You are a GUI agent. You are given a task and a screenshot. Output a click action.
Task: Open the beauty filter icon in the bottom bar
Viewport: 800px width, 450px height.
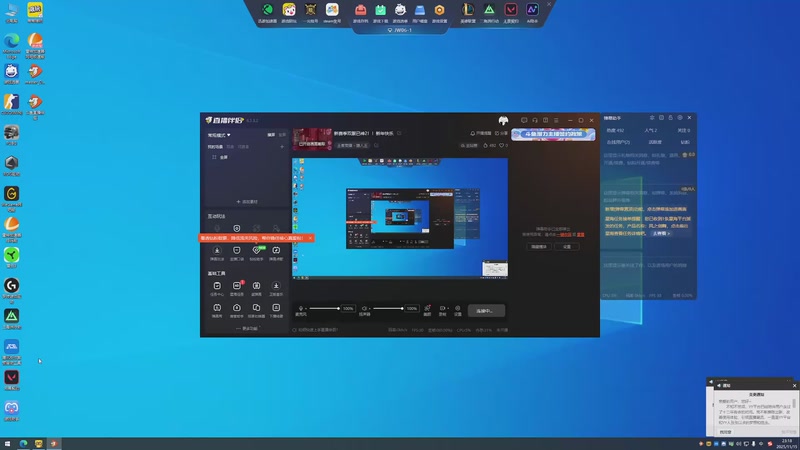428,310
